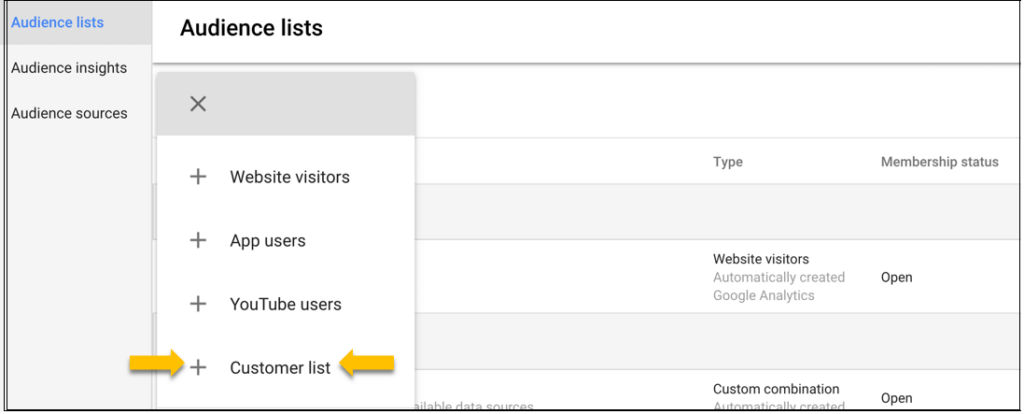Screen dimensions: 1024x414
Task: Click the Website visitors type cell
Action: (761, 259)
